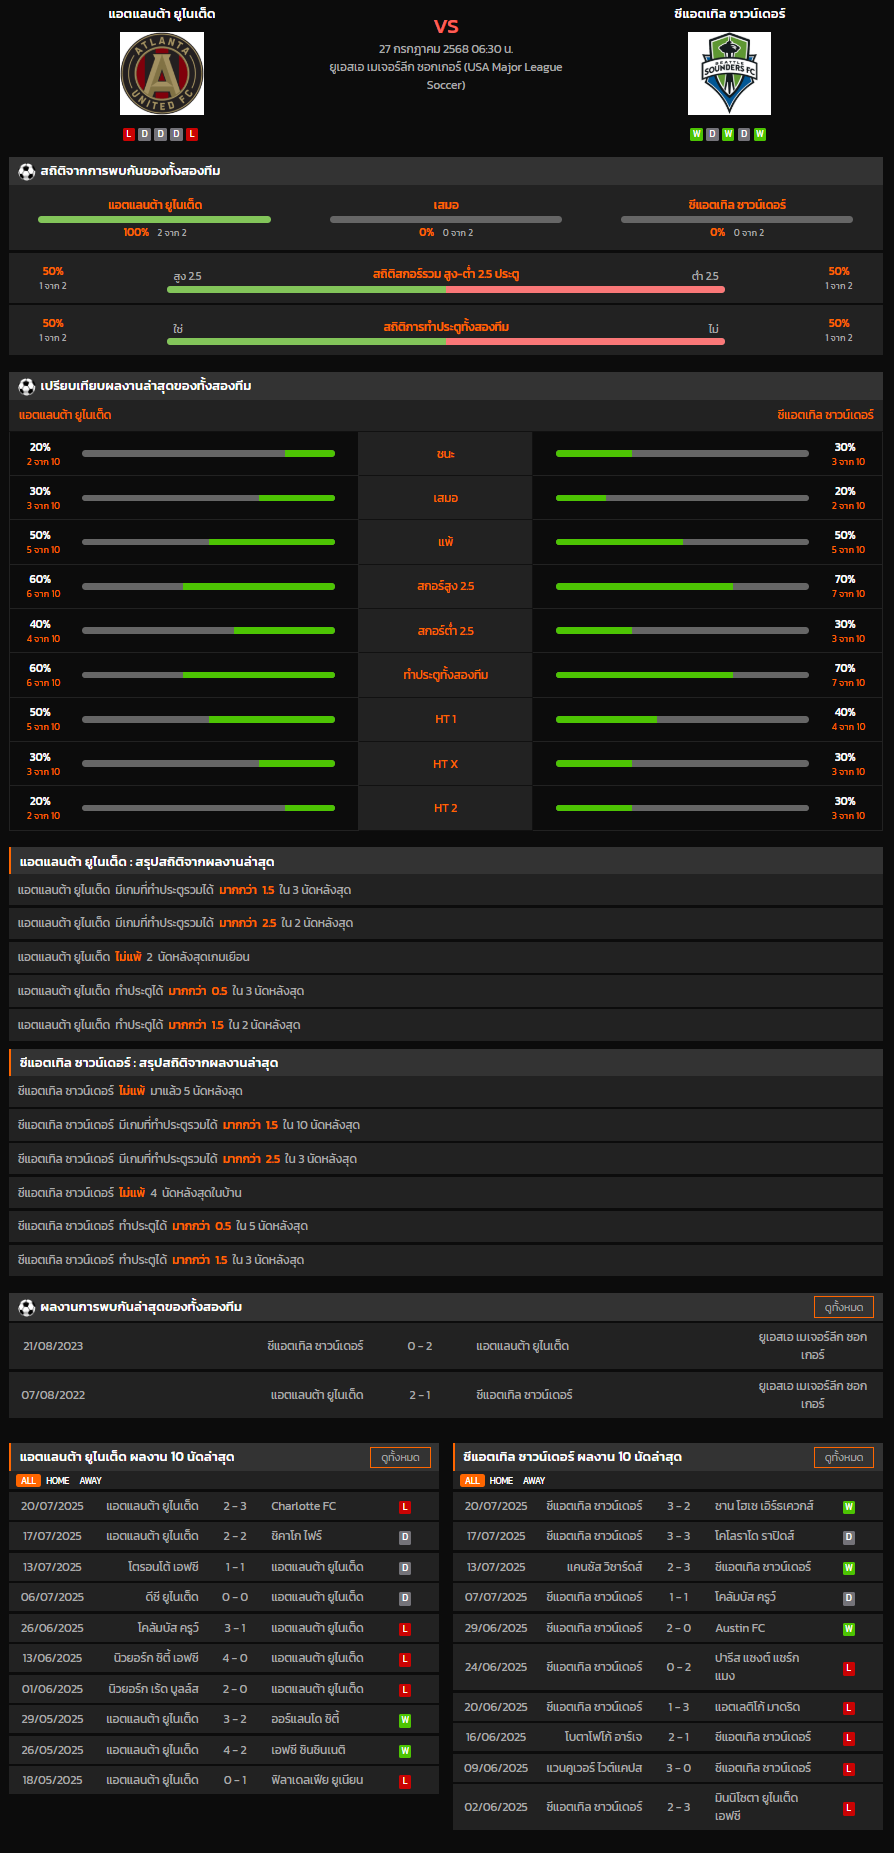Click the D badge on Seattle 17/07/2025 row
This screenshot has width=894, height=1853.
coord(849,1537)
